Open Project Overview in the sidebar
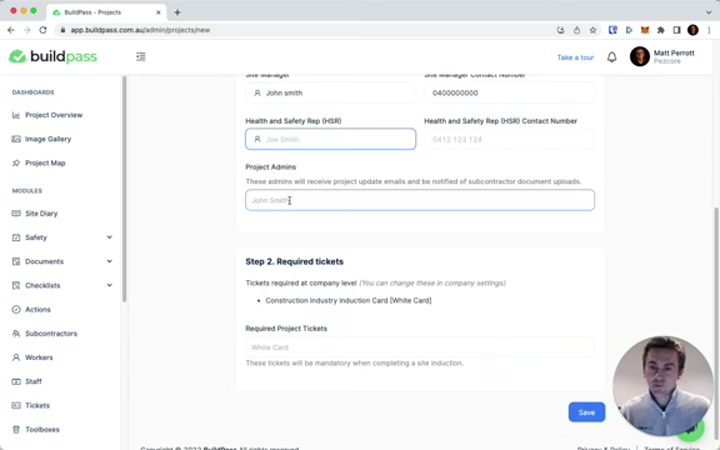 point(54,115)
